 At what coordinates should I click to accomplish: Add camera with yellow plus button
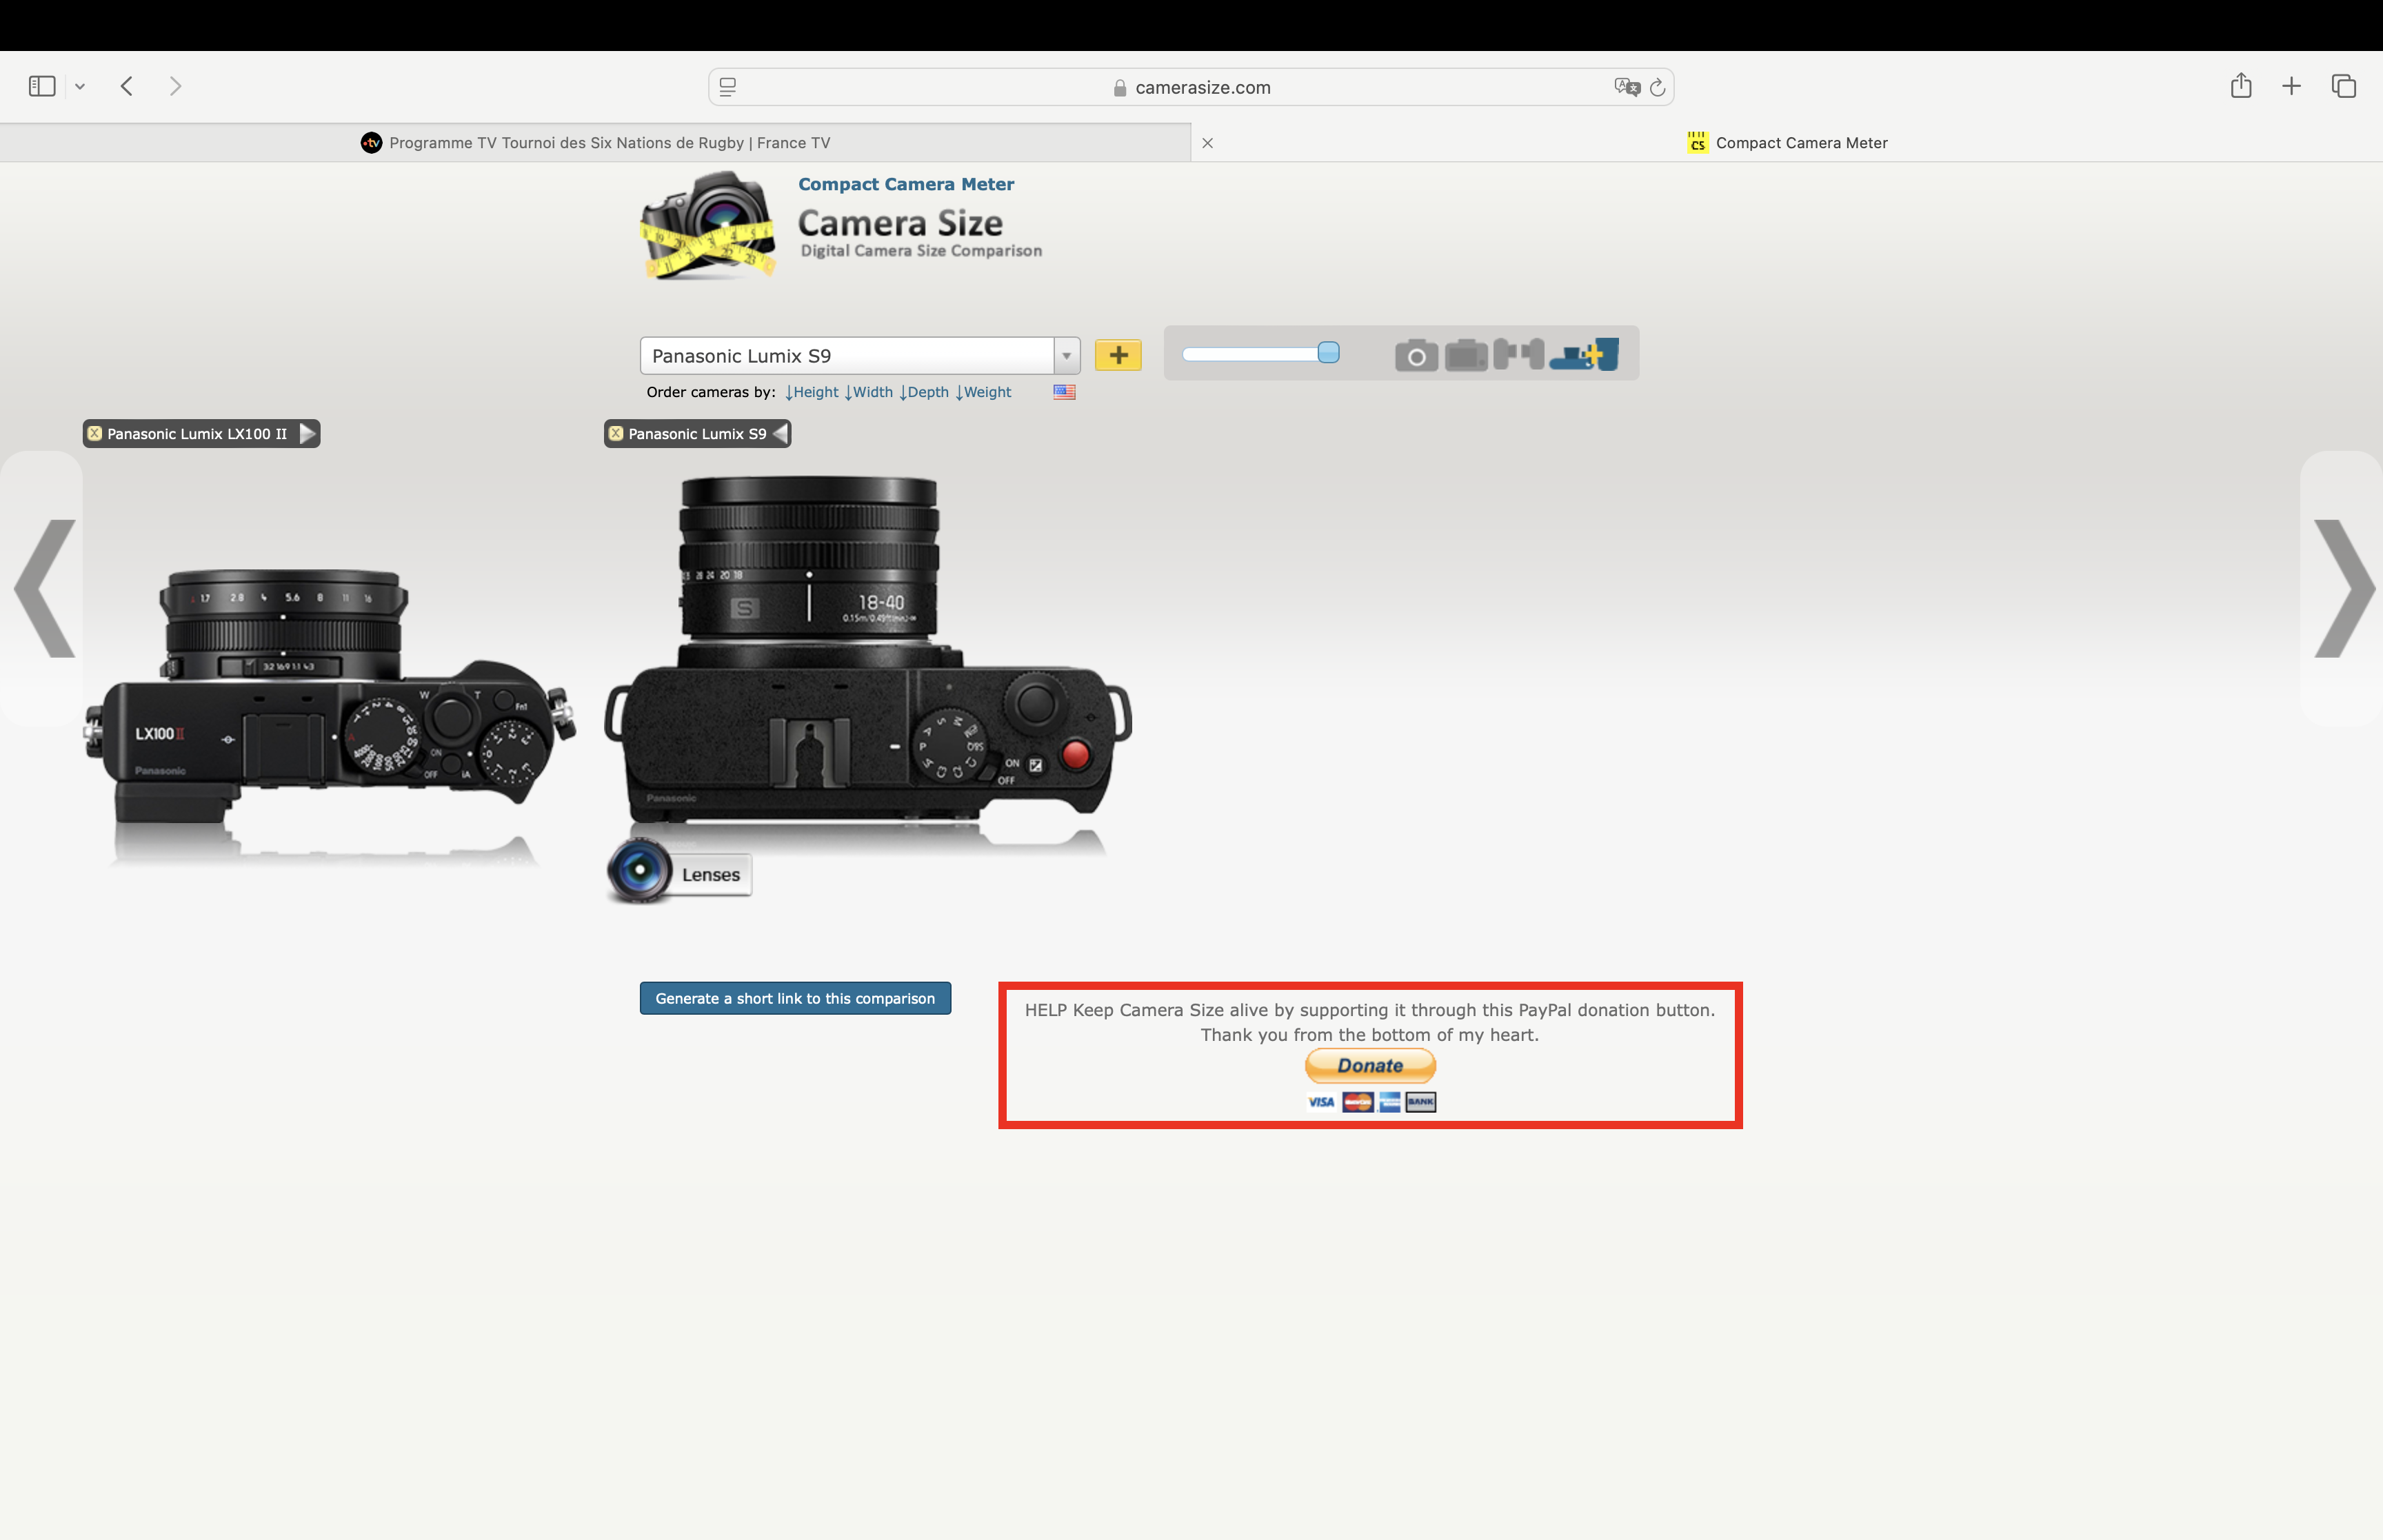[1118, 355]
